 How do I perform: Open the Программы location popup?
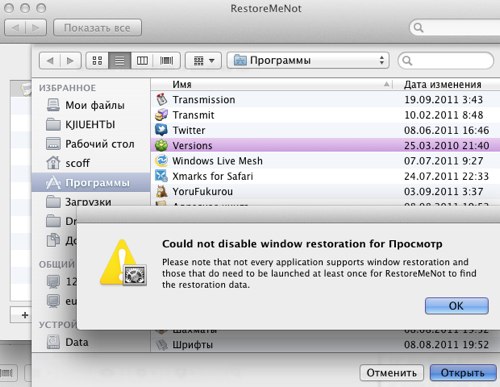click(x=308, y=61)
